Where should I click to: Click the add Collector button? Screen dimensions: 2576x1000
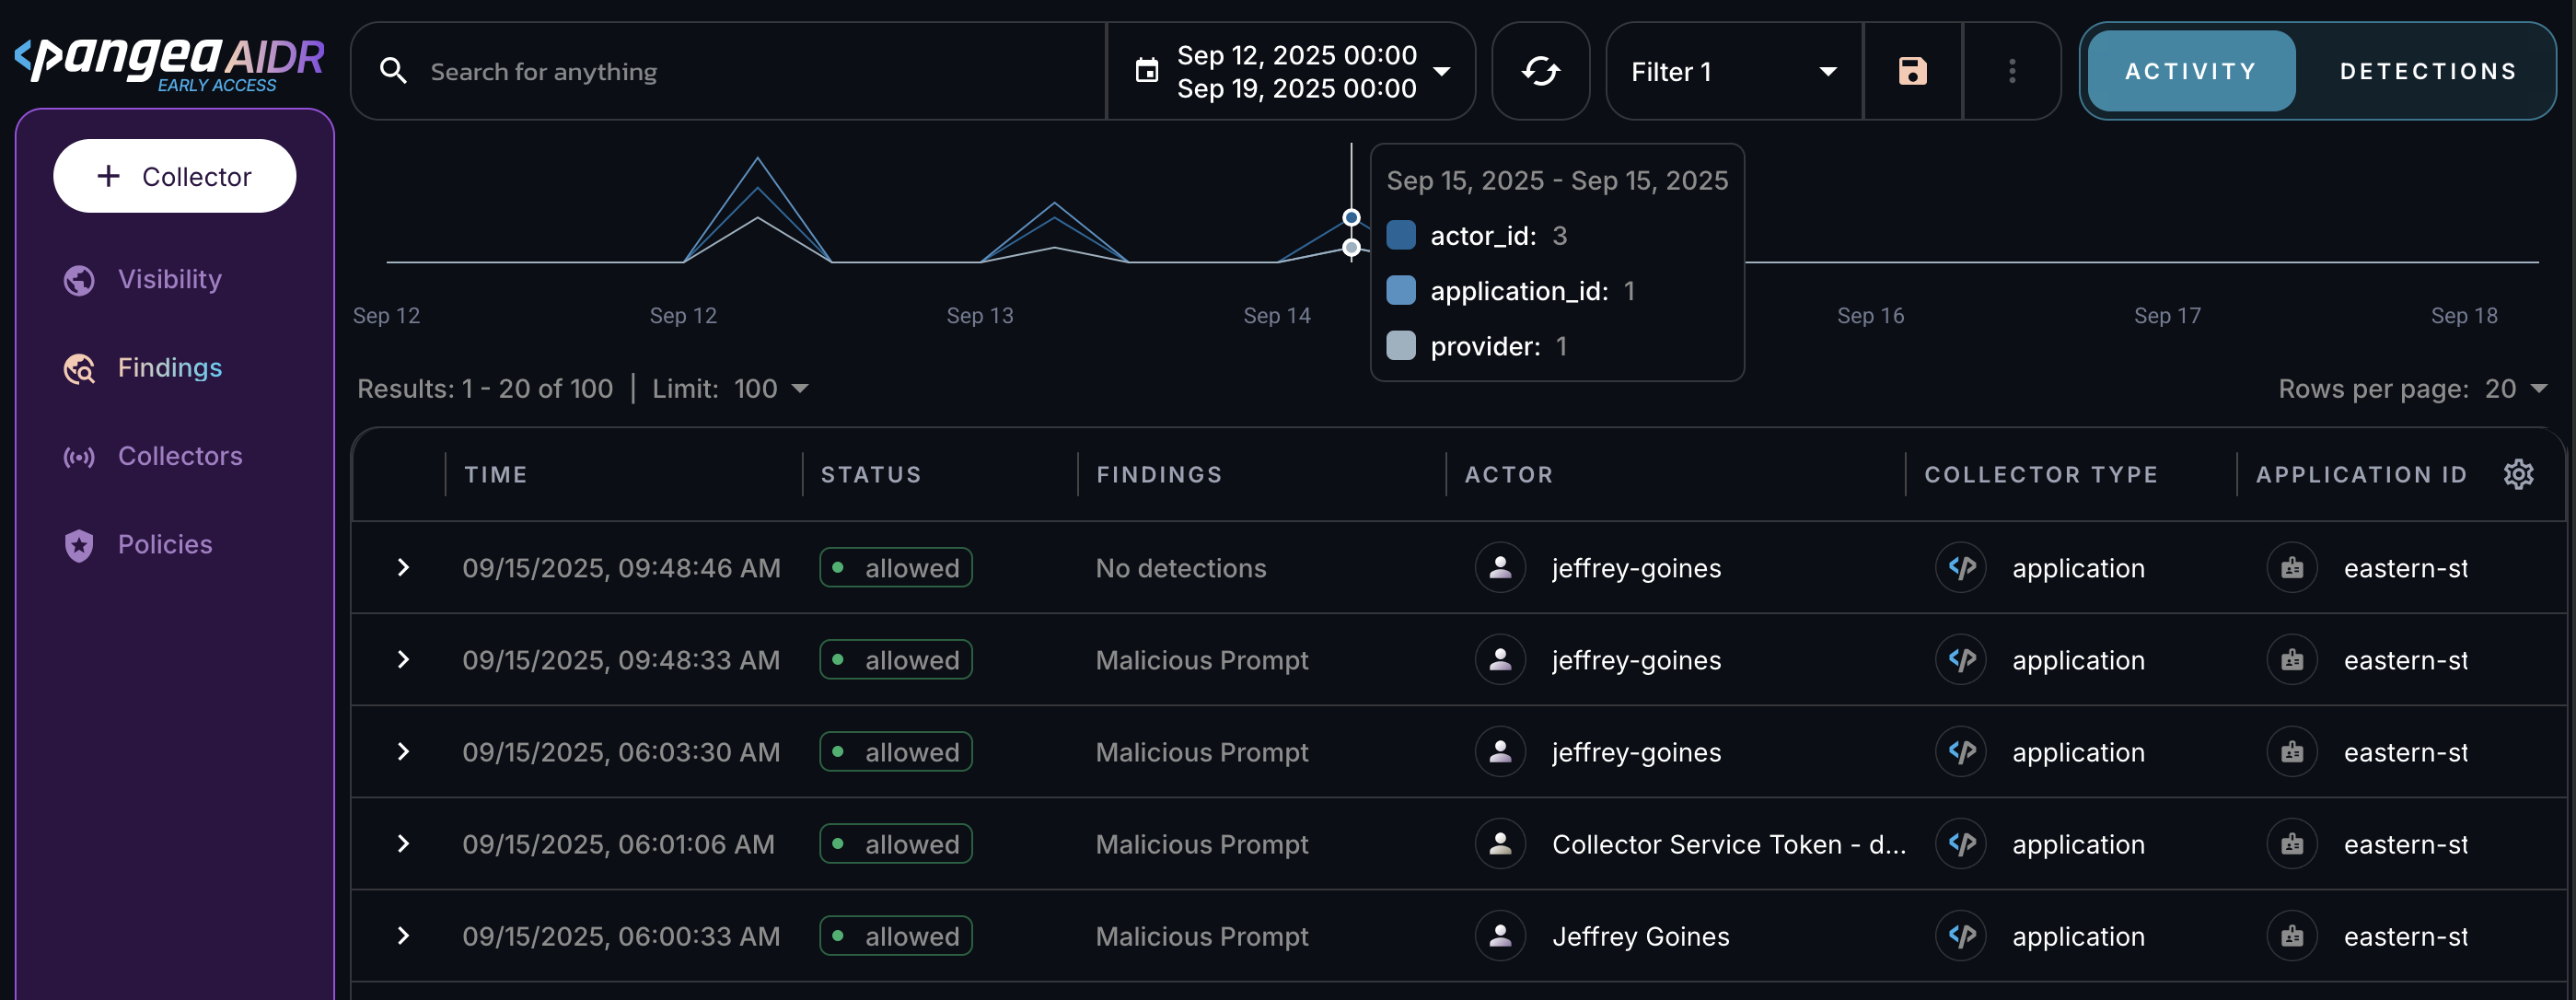point(175,176)
